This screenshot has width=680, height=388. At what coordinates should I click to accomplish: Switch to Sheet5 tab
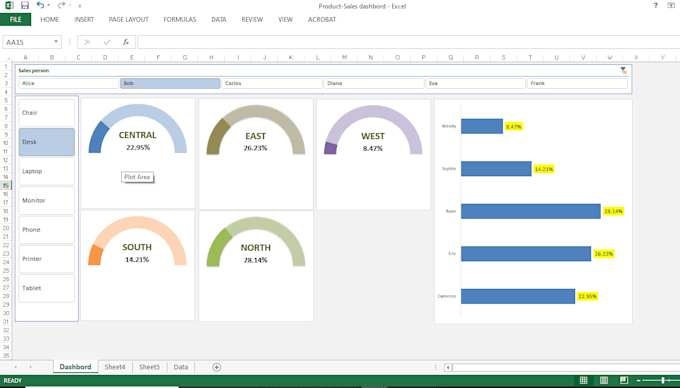(149, 367)
